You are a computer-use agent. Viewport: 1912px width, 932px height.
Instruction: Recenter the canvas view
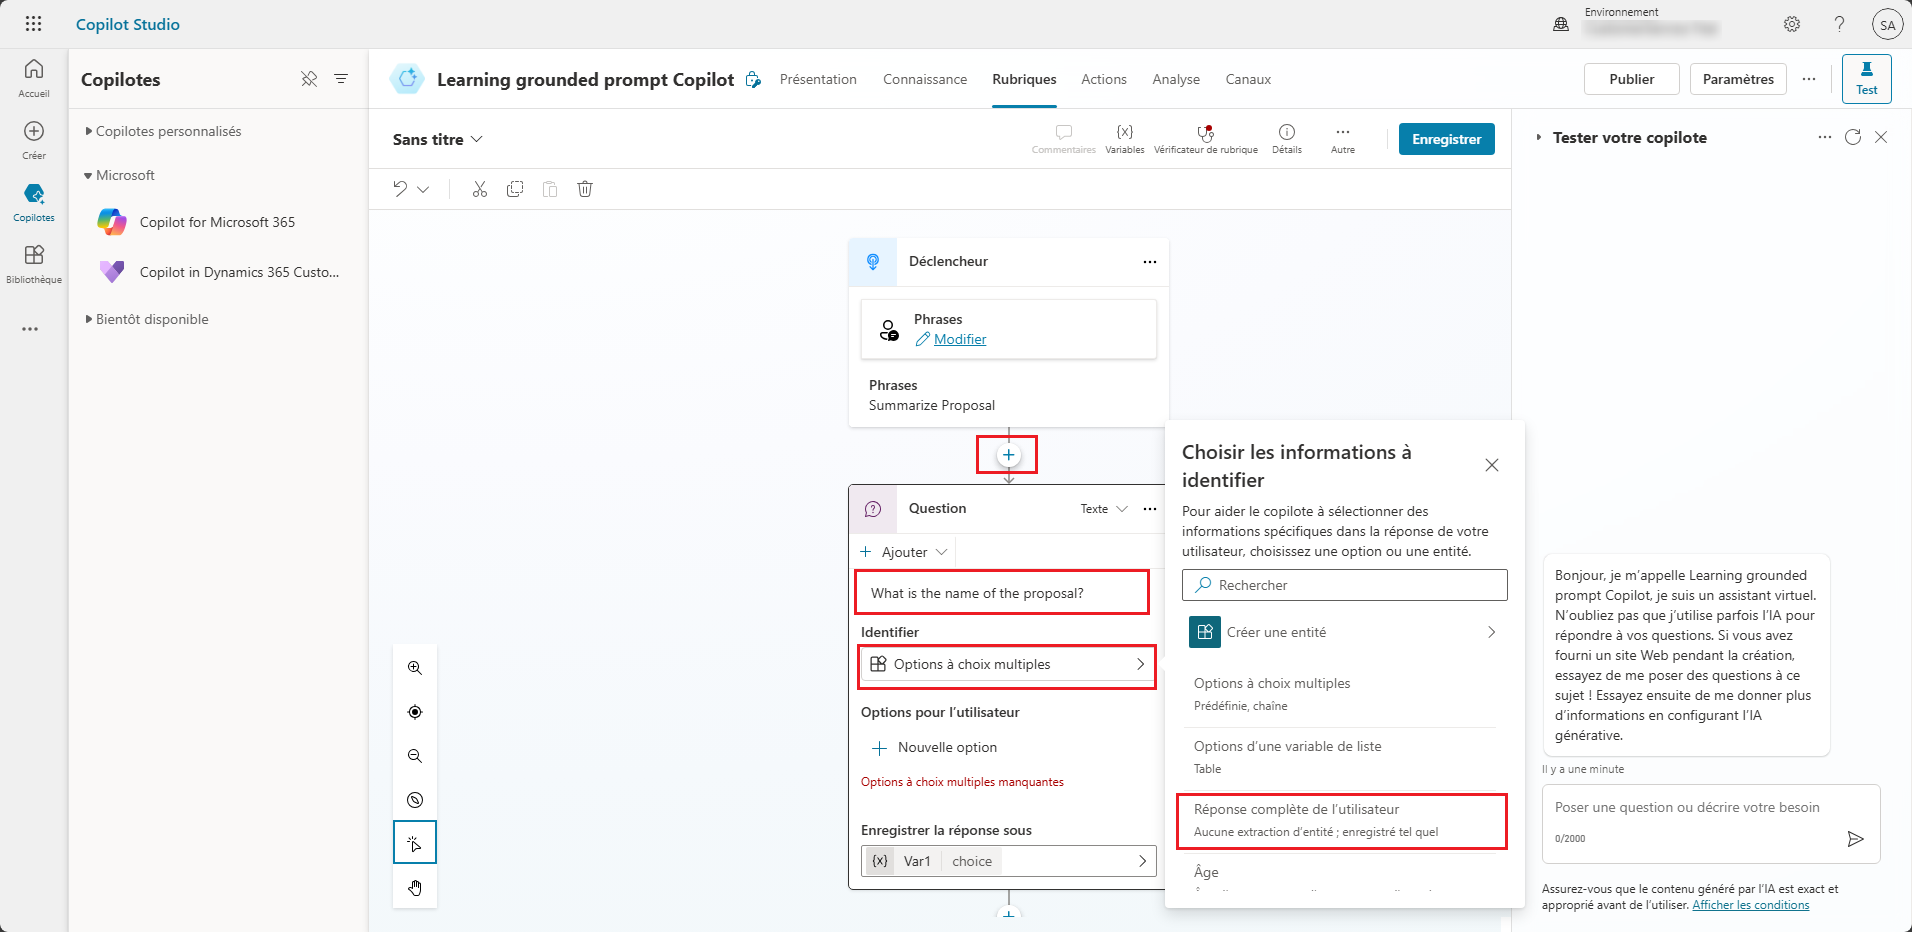pyautogui.click(x=415, y=712)
